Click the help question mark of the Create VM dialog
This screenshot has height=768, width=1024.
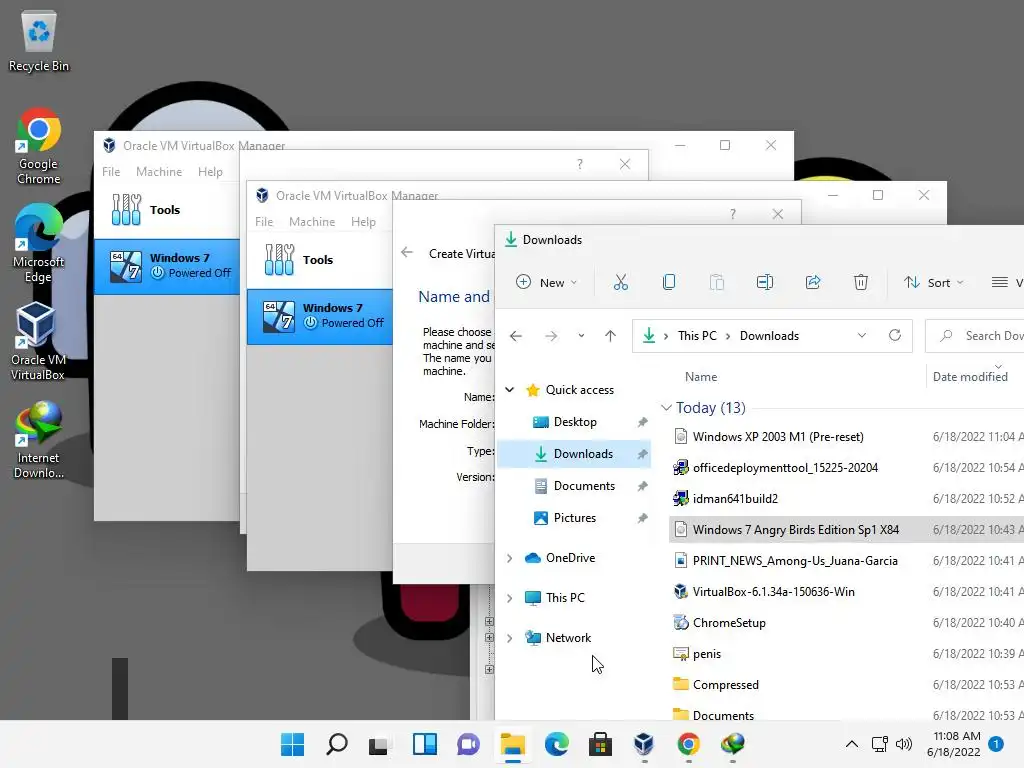733,214
